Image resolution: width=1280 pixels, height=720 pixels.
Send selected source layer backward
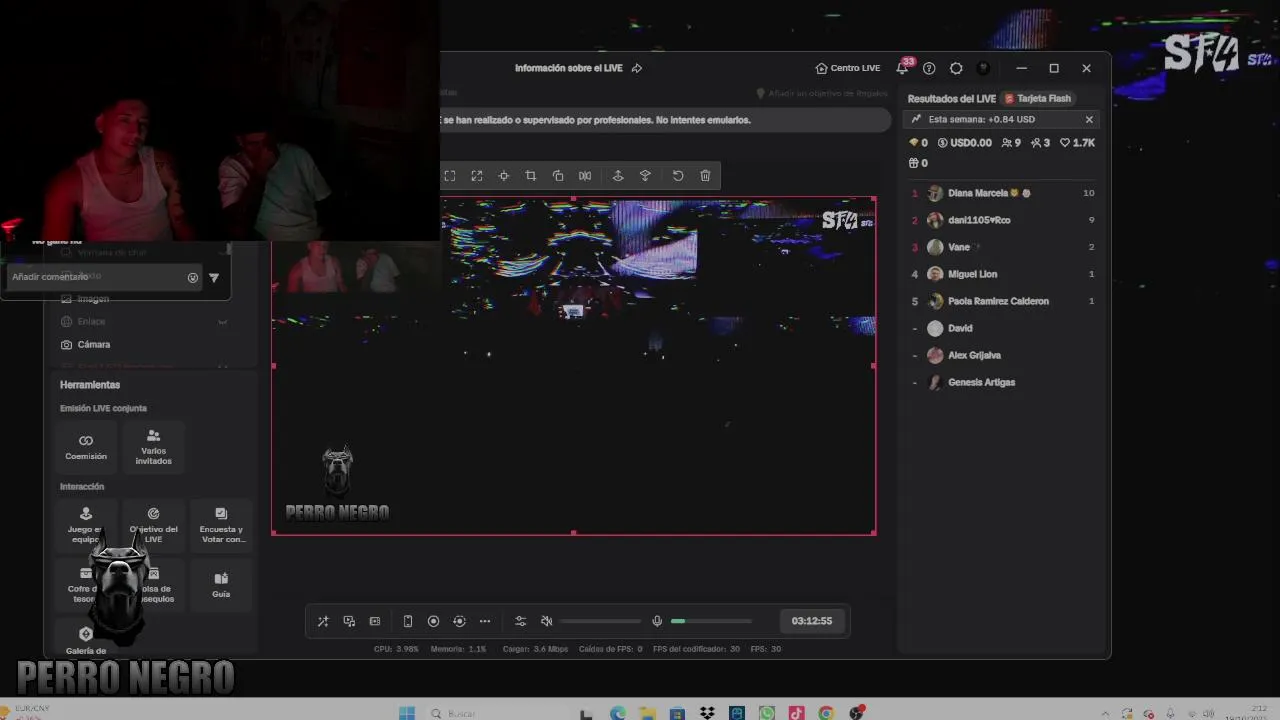[645, 176]
